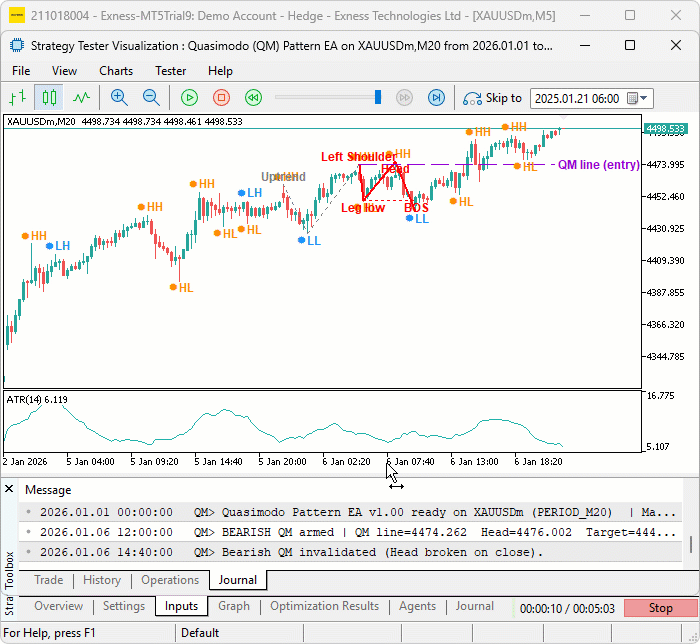Click the ATR(14) indicator label
Screen dimensions: 700x644
coord(37,399)
